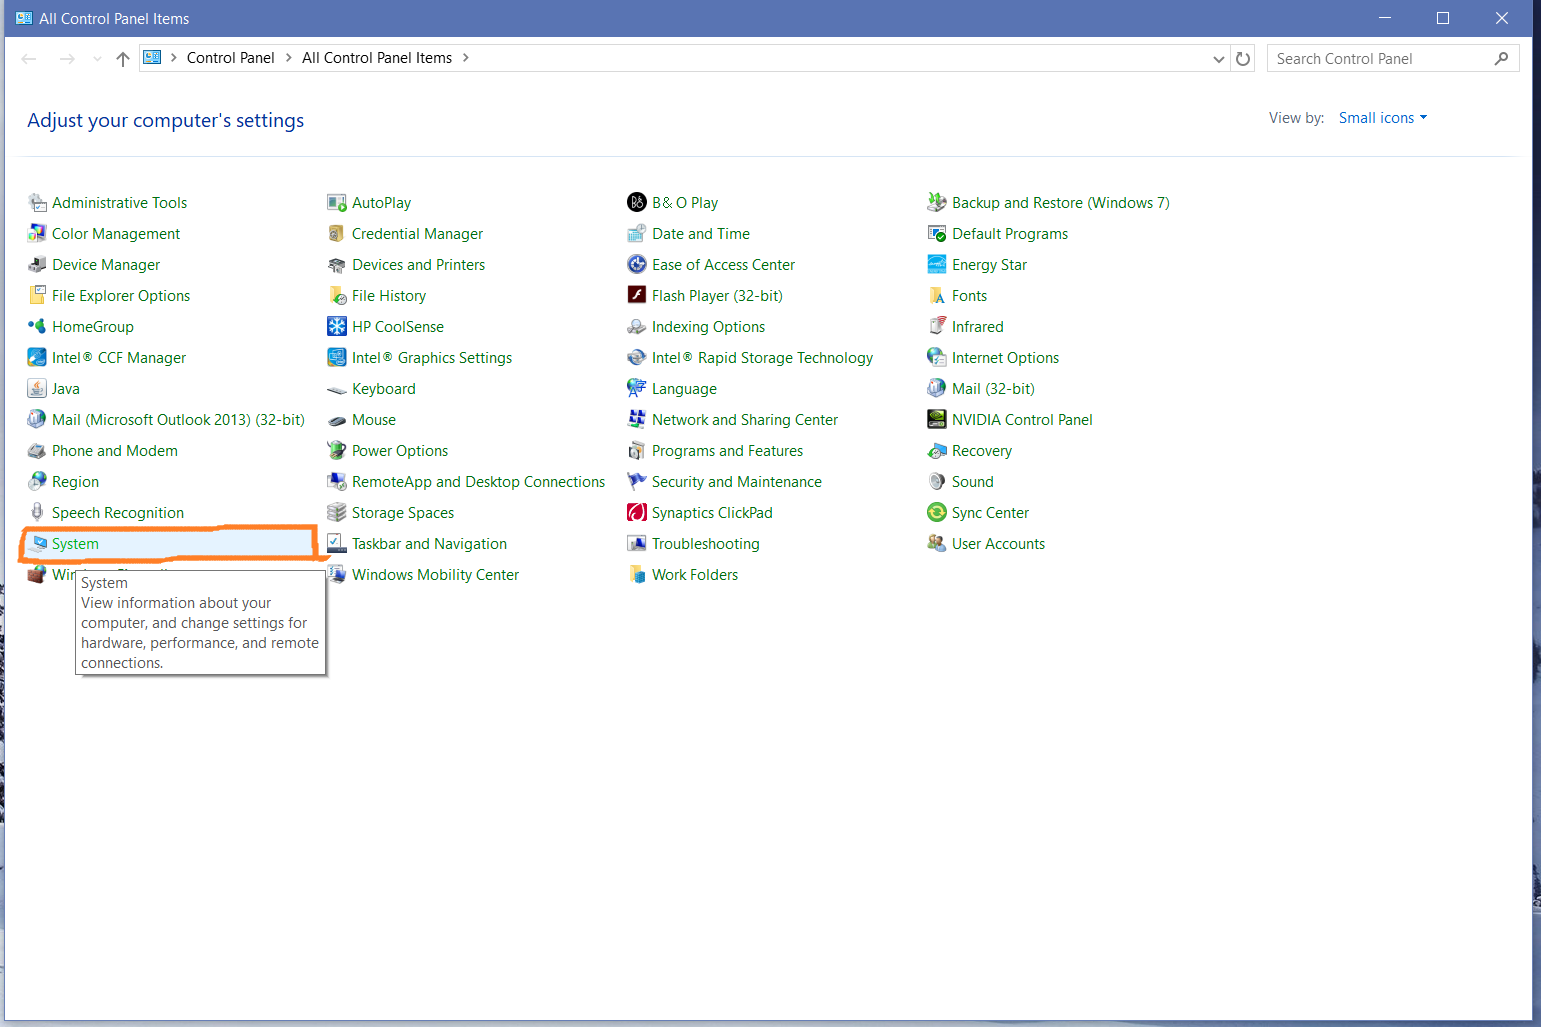Expand the chevron before Control Panel breadcrumb
This screenshot has width=1541, height=1027.
point(174,58)
